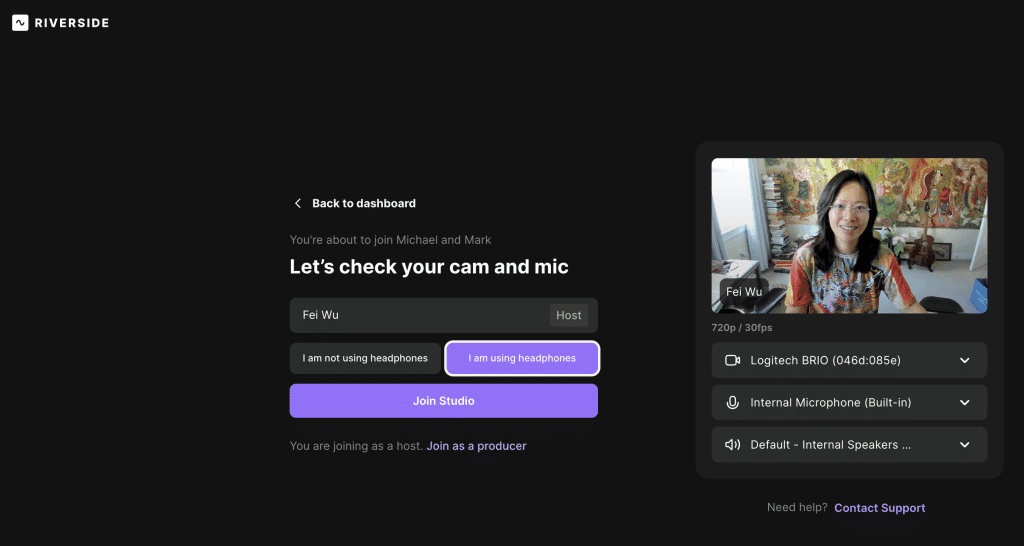Open the Logitech BRIO camera selector
The image size is (1024, 546).
click(849, 361)
